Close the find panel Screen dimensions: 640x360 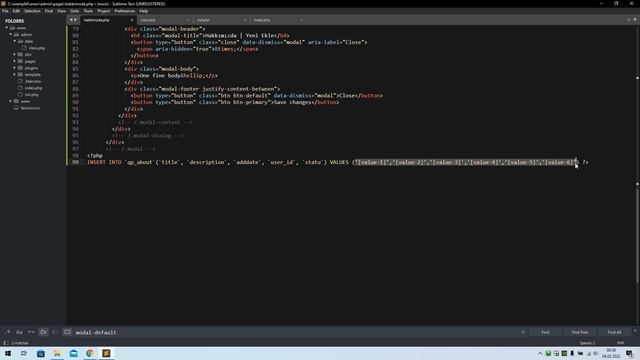(x=635, y=331)
